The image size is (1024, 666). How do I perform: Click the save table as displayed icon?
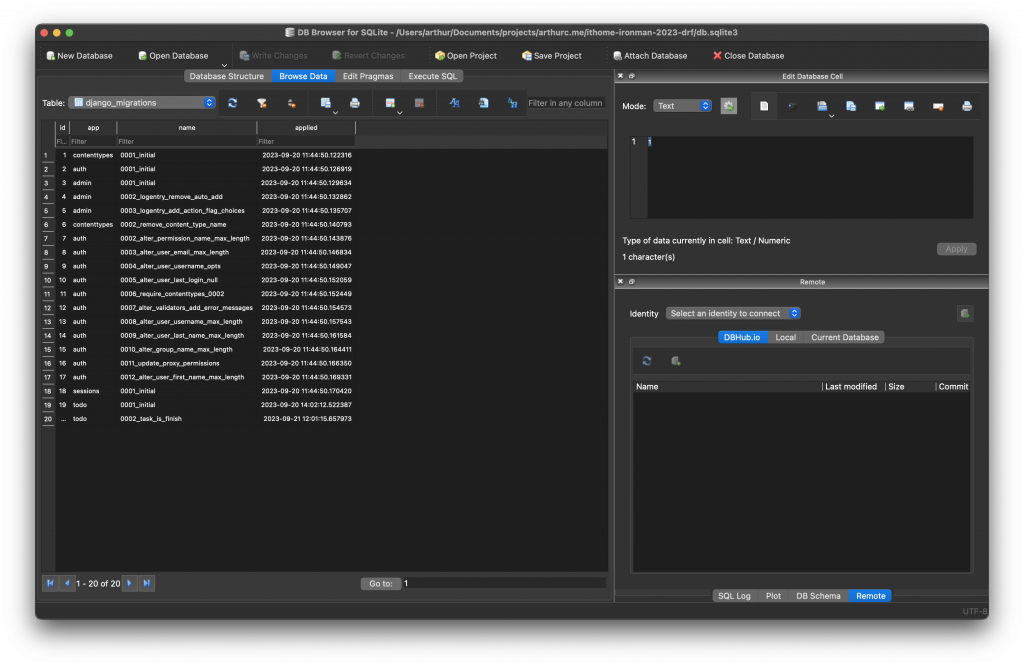325,103
